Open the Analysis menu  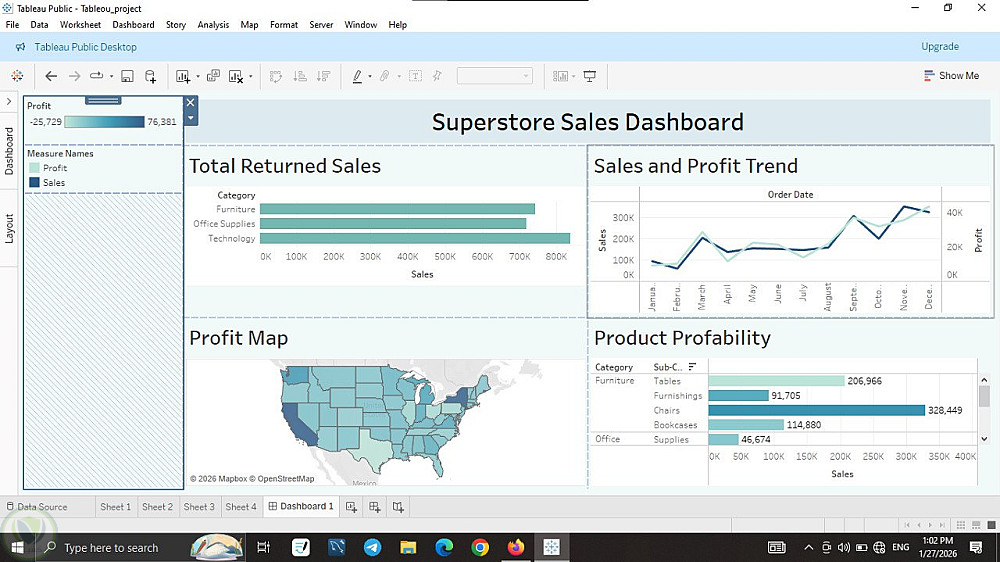213,24
